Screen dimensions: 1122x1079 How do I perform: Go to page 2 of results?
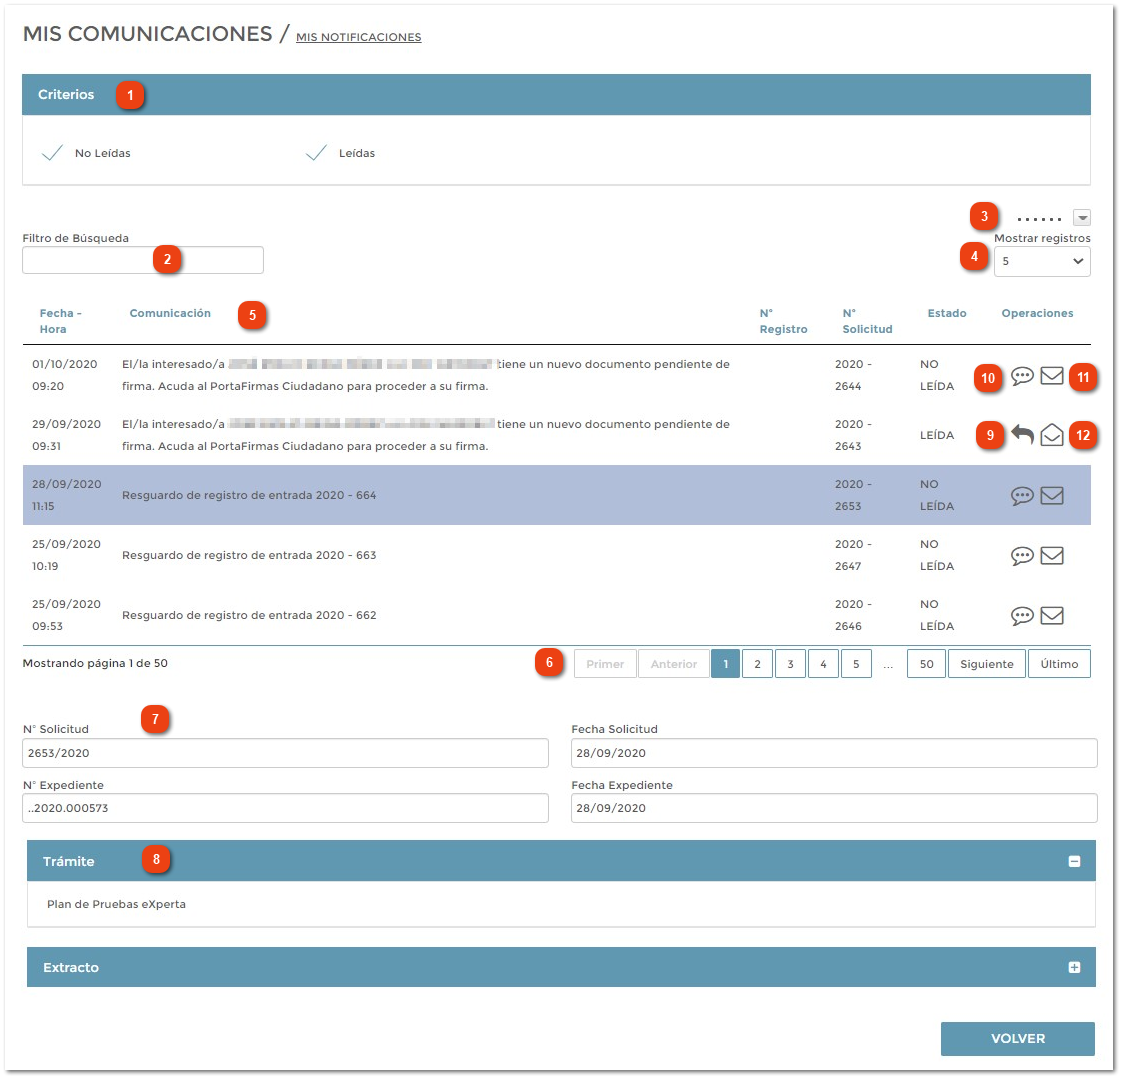click(757, 664)
